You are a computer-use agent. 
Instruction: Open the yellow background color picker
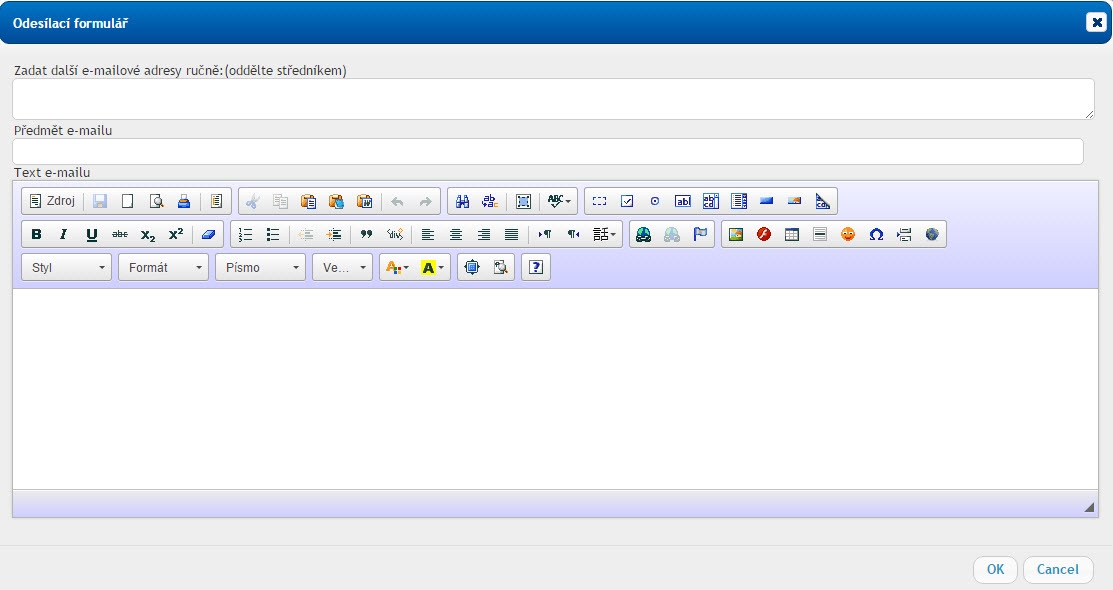(434, 268)
